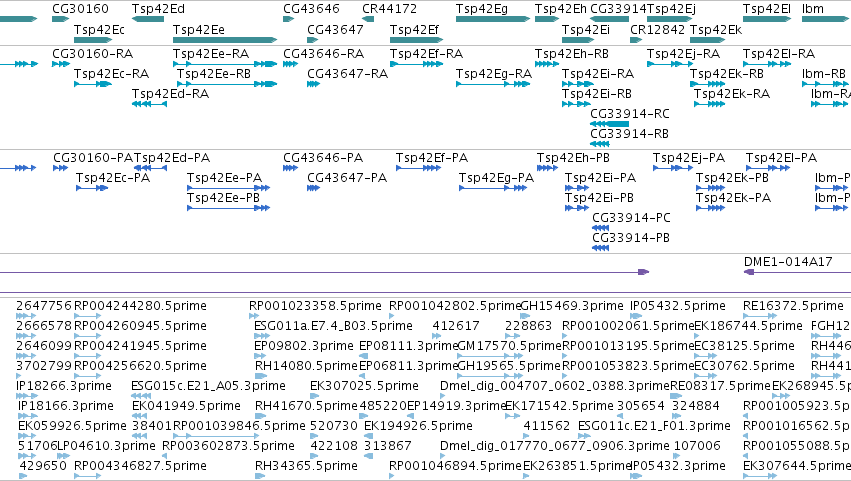Screen dimensions: 851x481
Task: Open transcript CG30160-RA
Action: click(x=92, y=54)
